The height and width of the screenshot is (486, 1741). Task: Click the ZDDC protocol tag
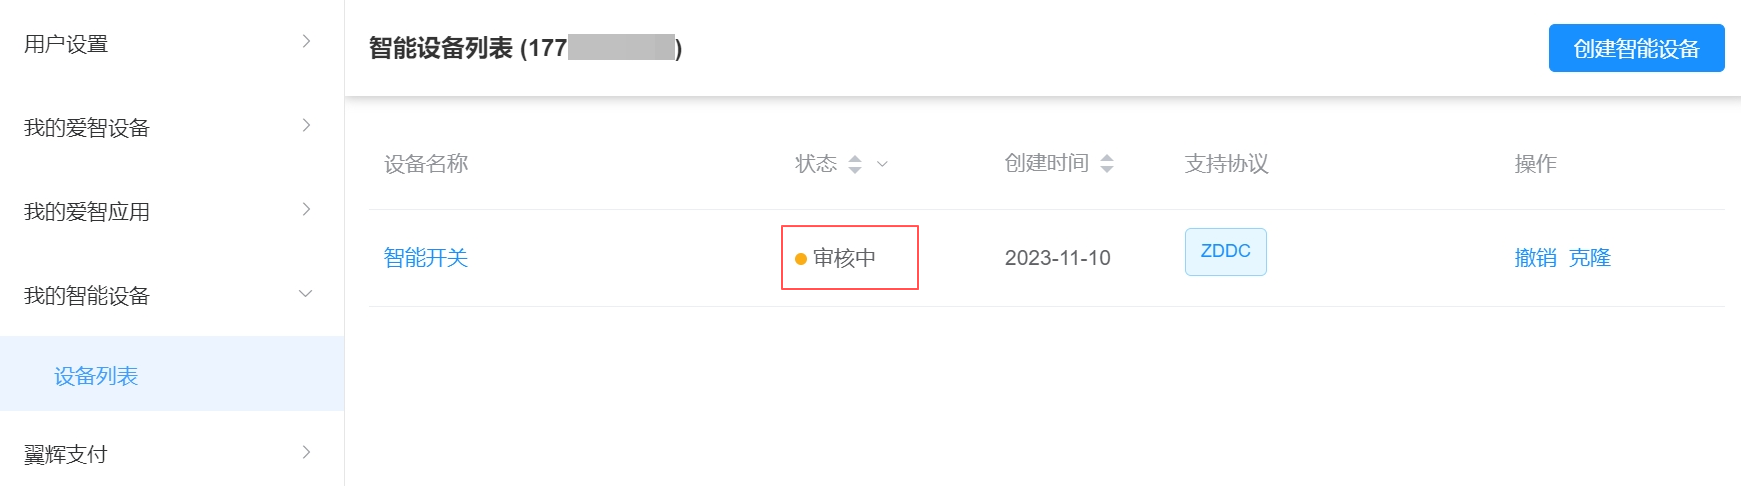[1225, 252]
